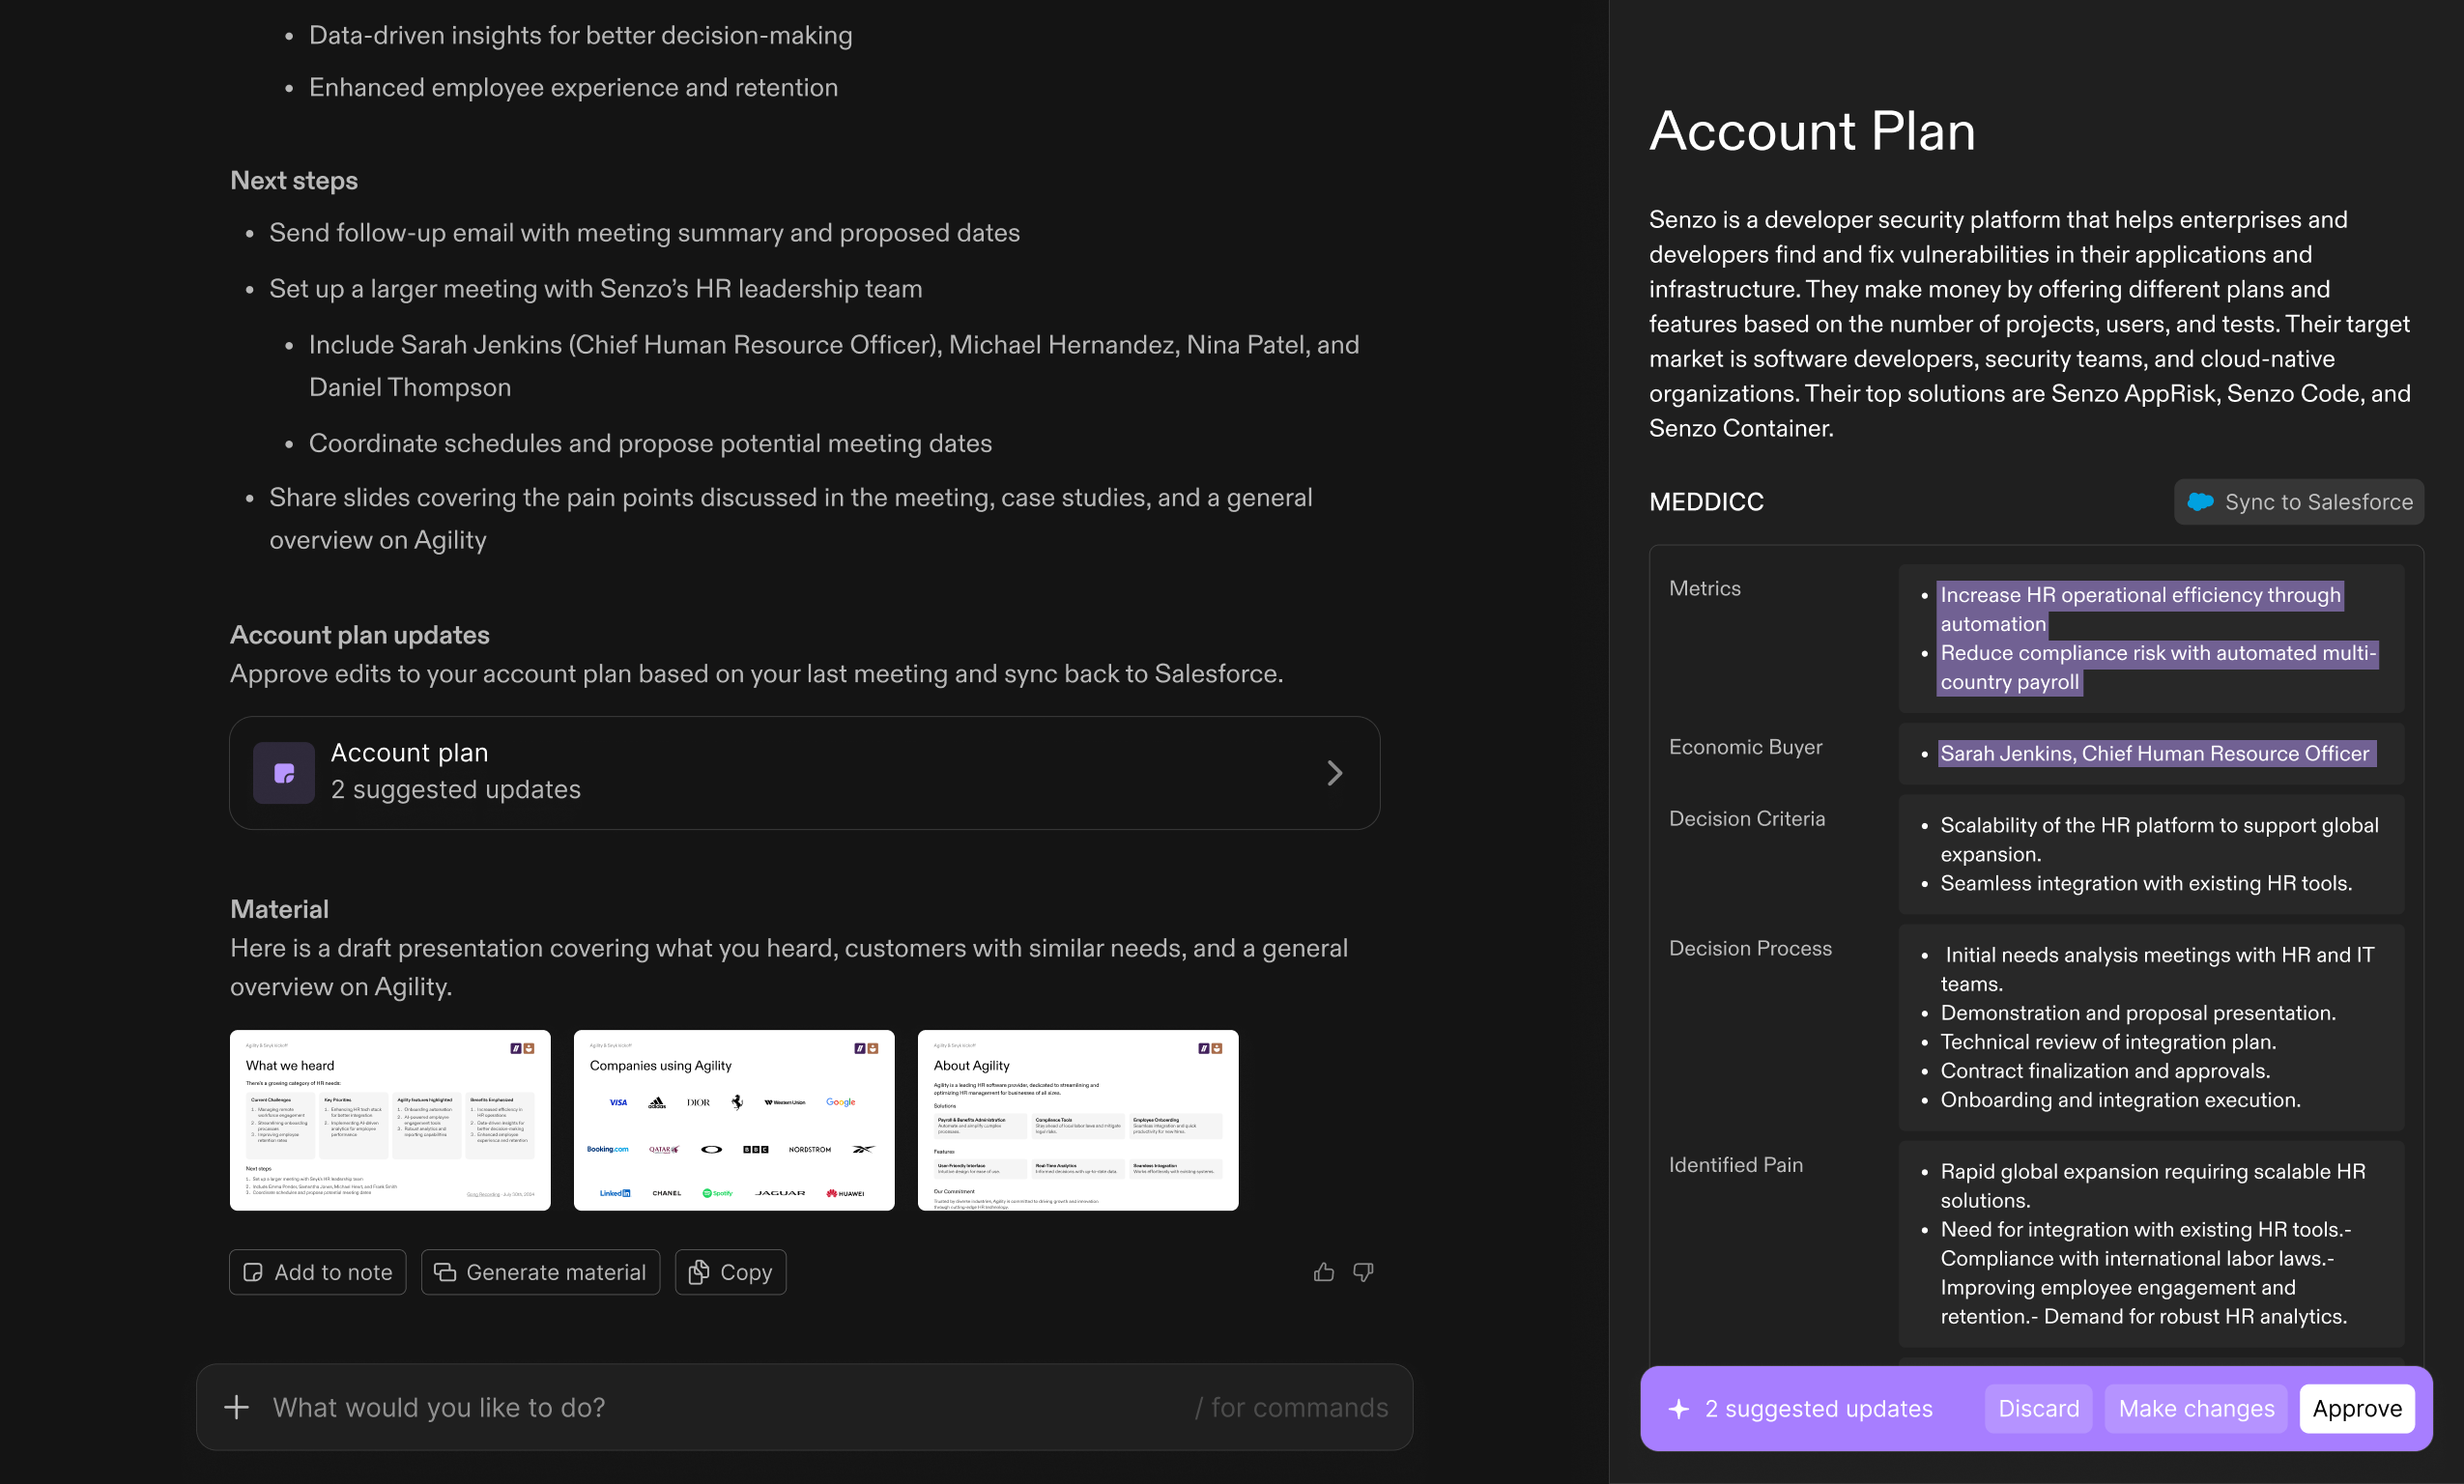Image resolution: width=2464 pixels, height=1484 pixels.
Task: Click Generate material button
Action: pyautogui.click(x=541, y=1272)
